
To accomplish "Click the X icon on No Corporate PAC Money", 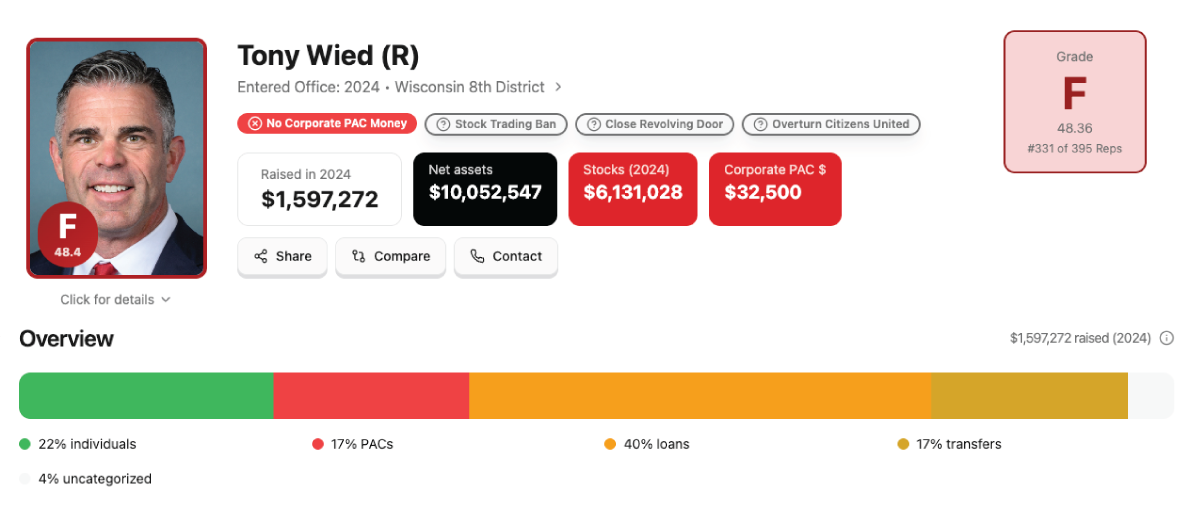I will [x=255, y=124].
